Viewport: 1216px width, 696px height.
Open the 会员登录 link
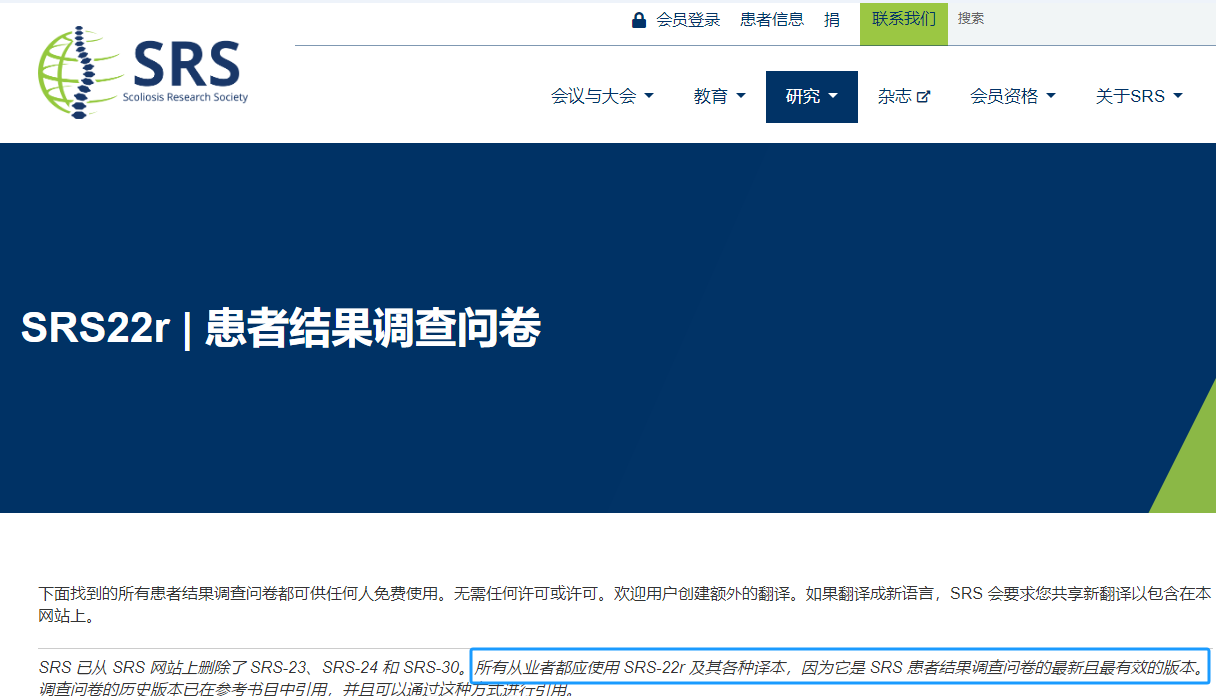[x=688, y=20]
